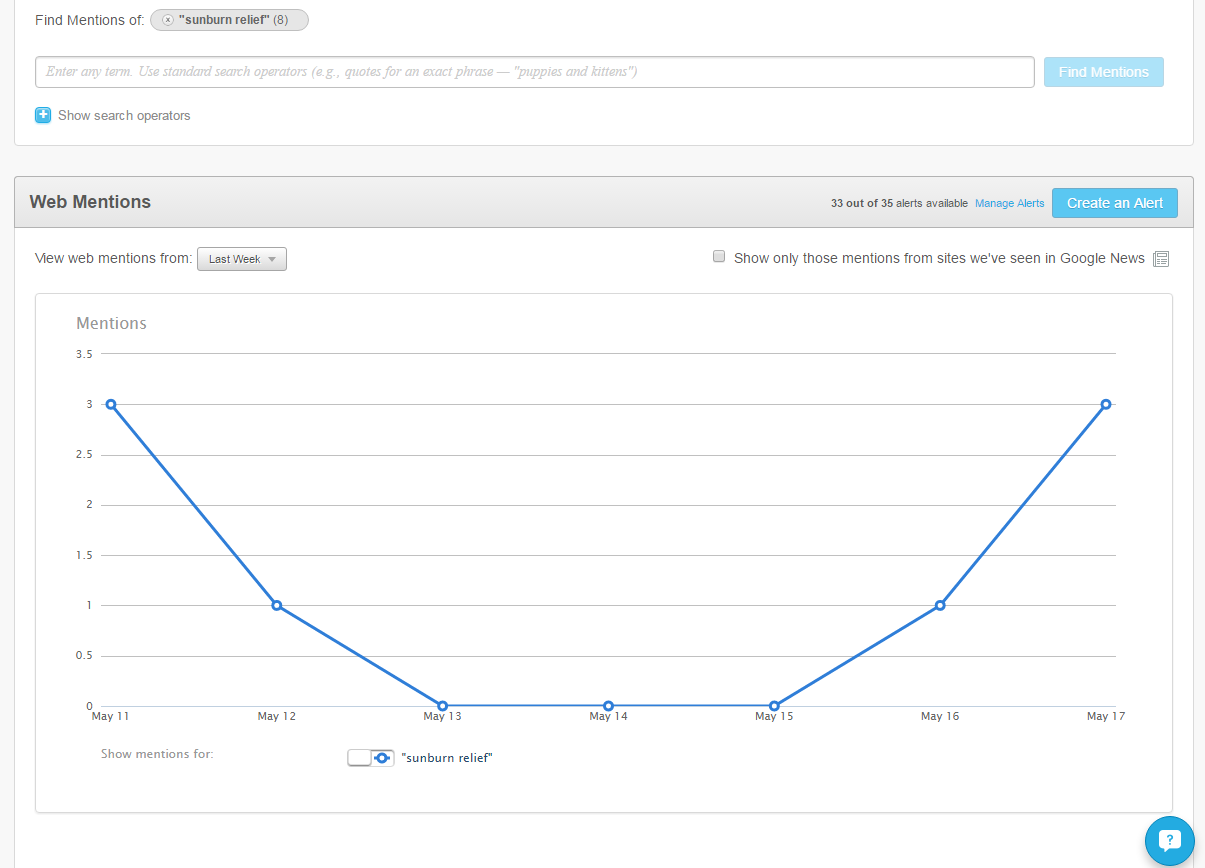This screenshot has width=1205, height=868.
Task: Click the "sunburn relief" legend label
Action: coord(447,757)
